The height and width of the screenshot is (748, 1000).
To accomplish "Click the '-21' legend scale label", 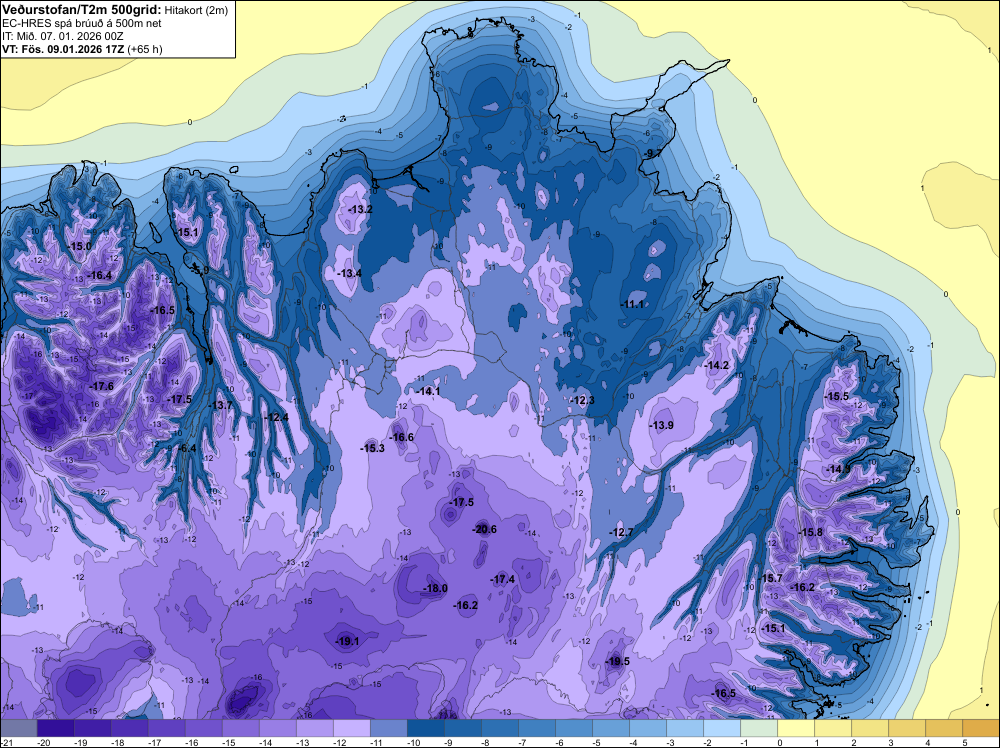I will [6, 742].
